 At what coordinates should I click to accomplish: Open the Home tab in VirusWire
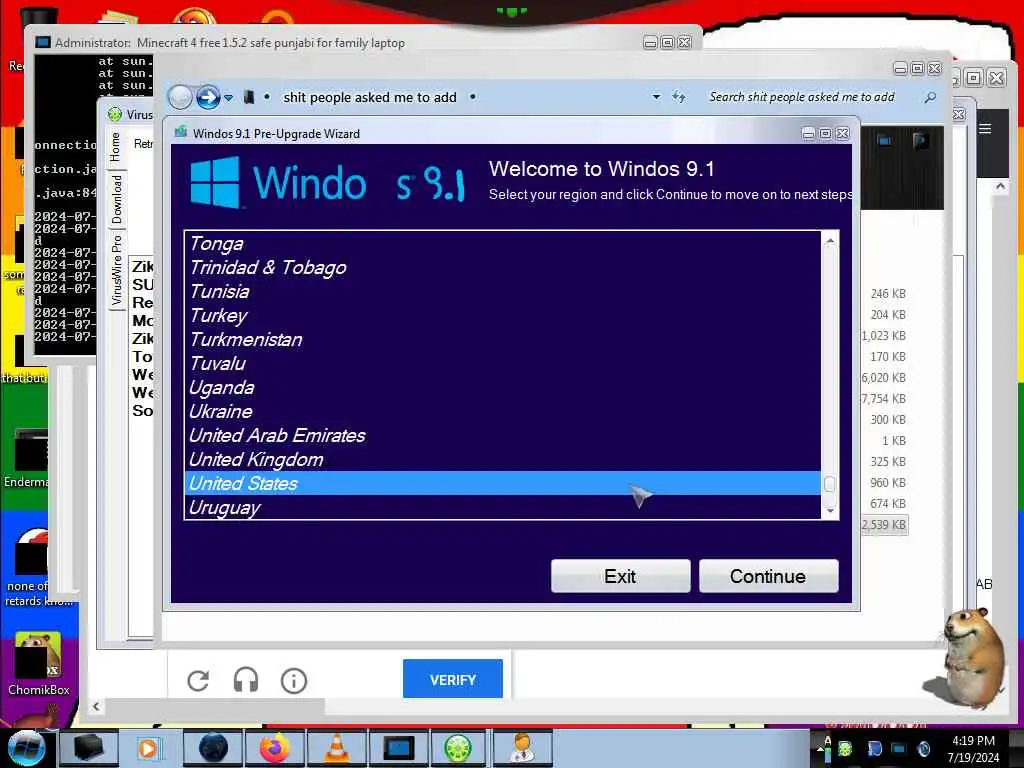(x=116, y=147)
